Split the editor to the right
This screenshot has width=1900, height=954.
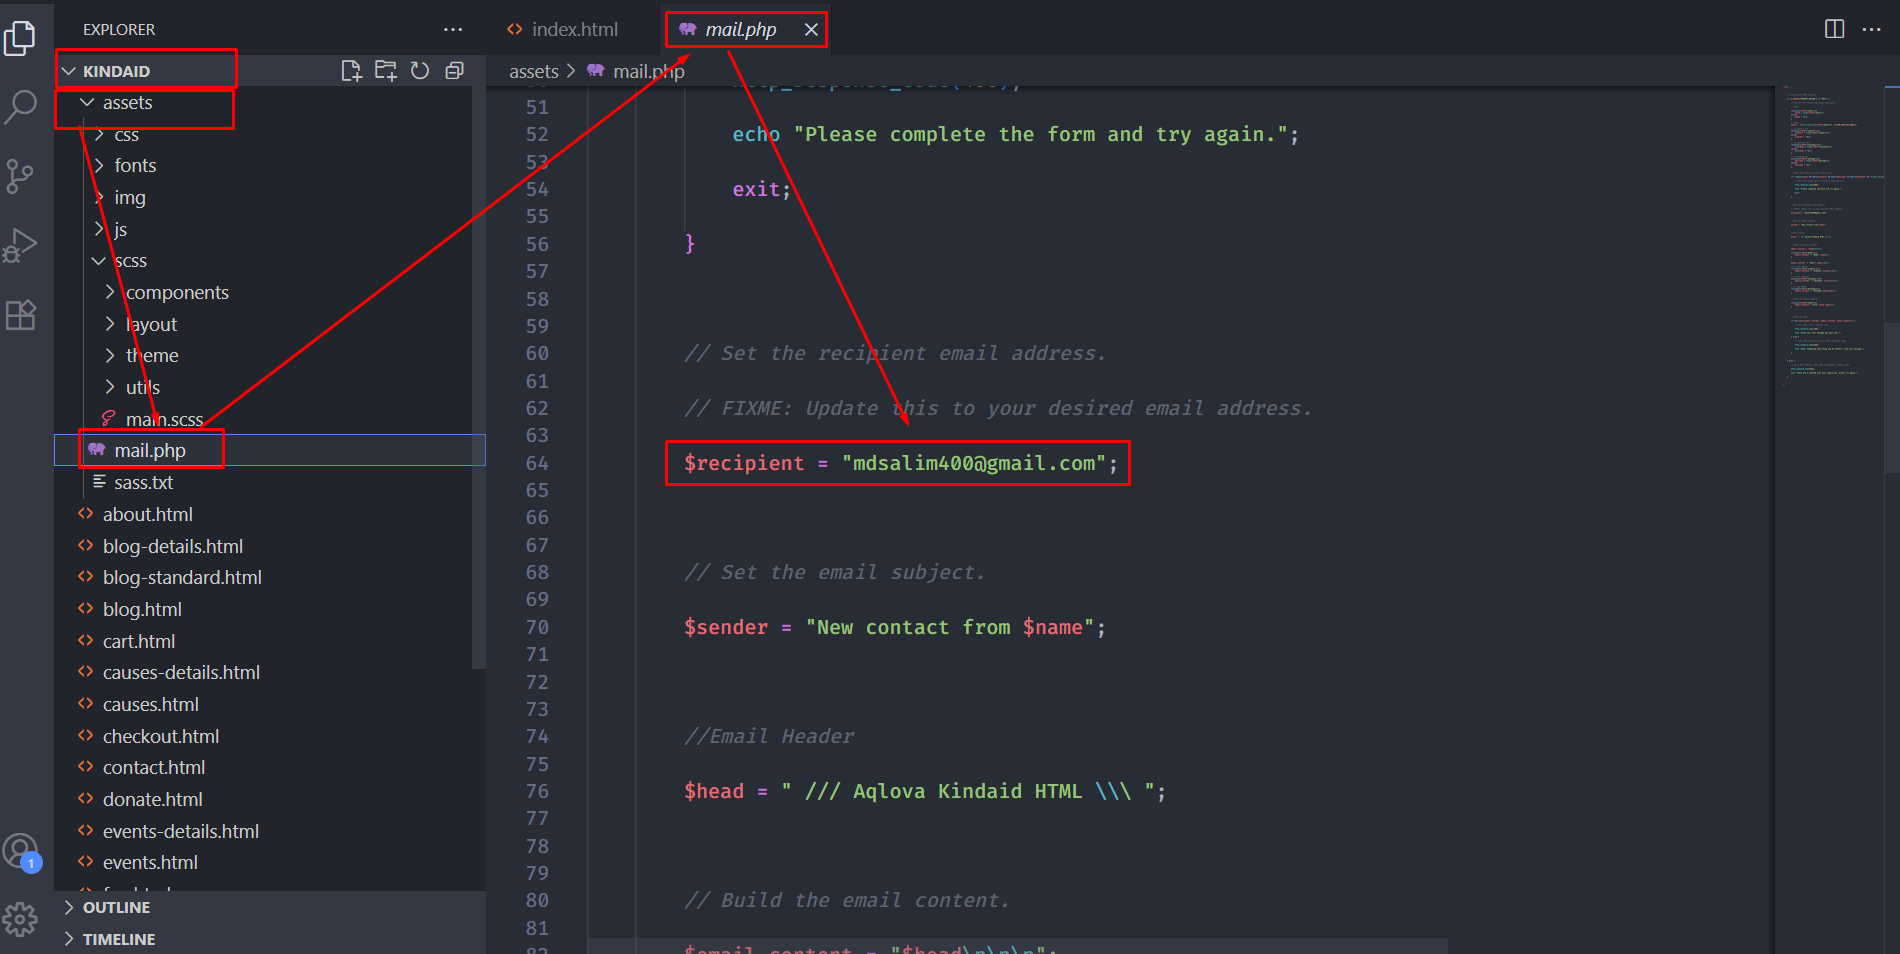[1834, 29]
